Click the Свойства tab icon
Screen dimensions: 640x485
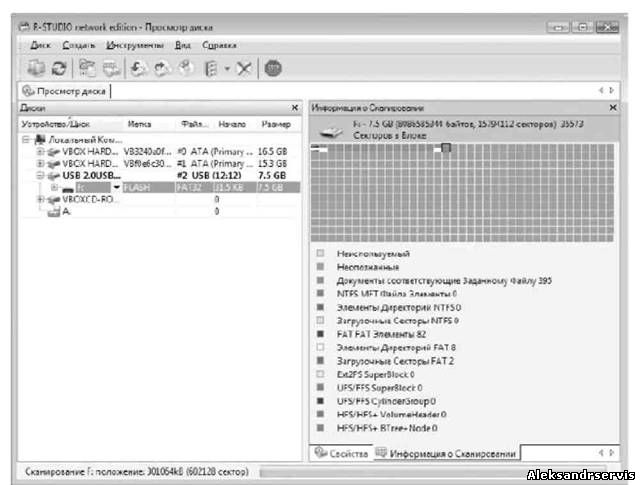(x=320, y=452)
